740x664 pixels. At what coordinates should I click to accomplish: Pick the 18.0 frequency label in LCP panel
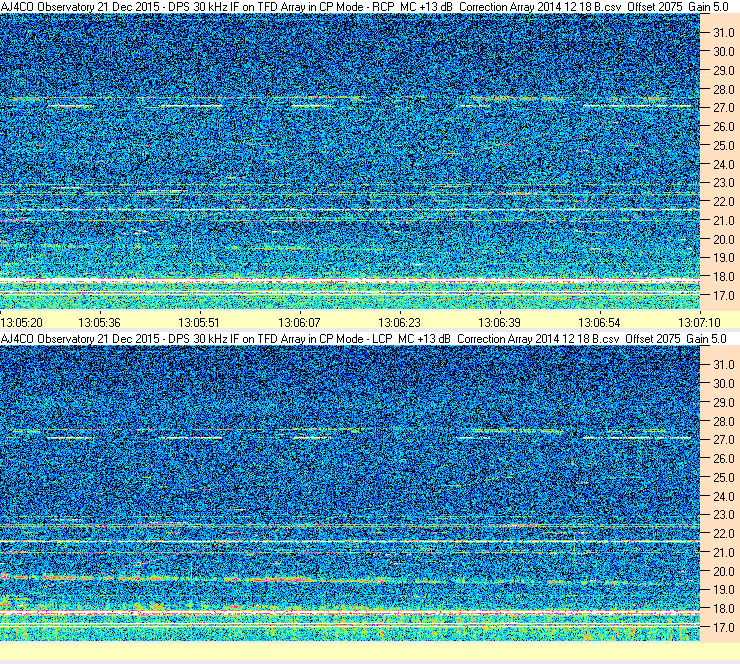pyautogui.click(x=723, y=609)
